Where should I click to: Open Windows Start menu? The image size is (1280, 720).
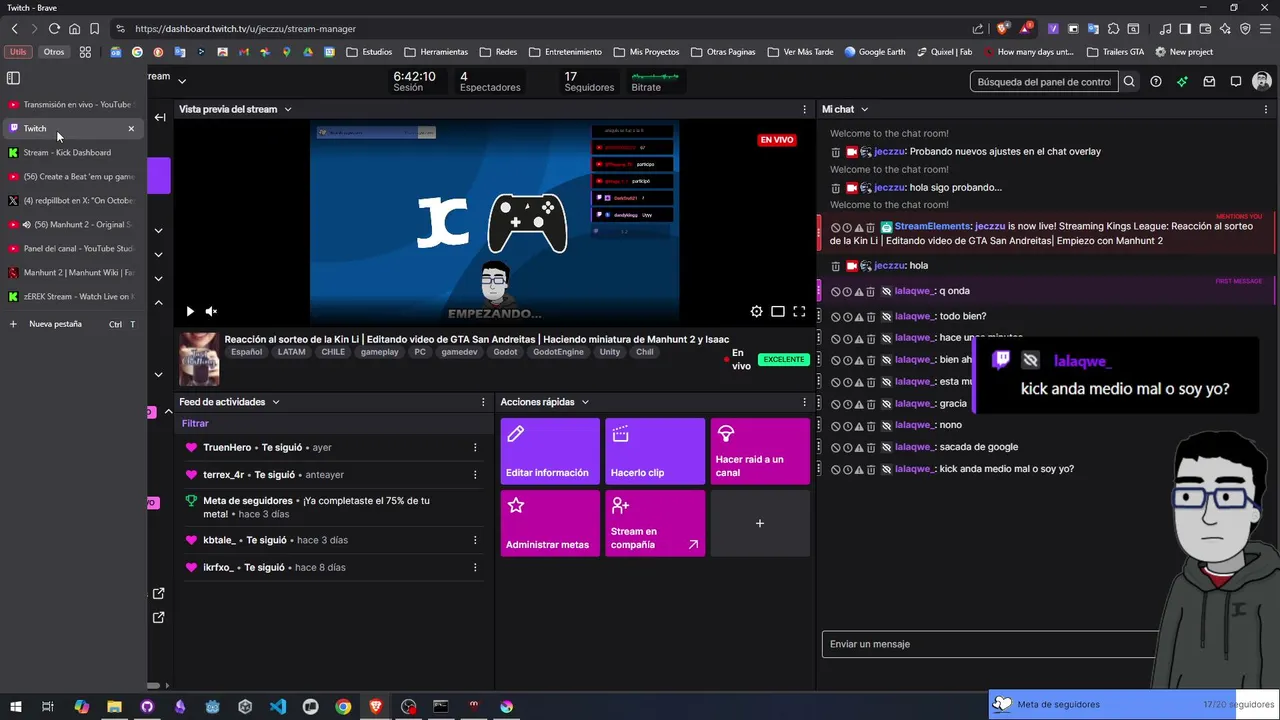pos(15,707)
